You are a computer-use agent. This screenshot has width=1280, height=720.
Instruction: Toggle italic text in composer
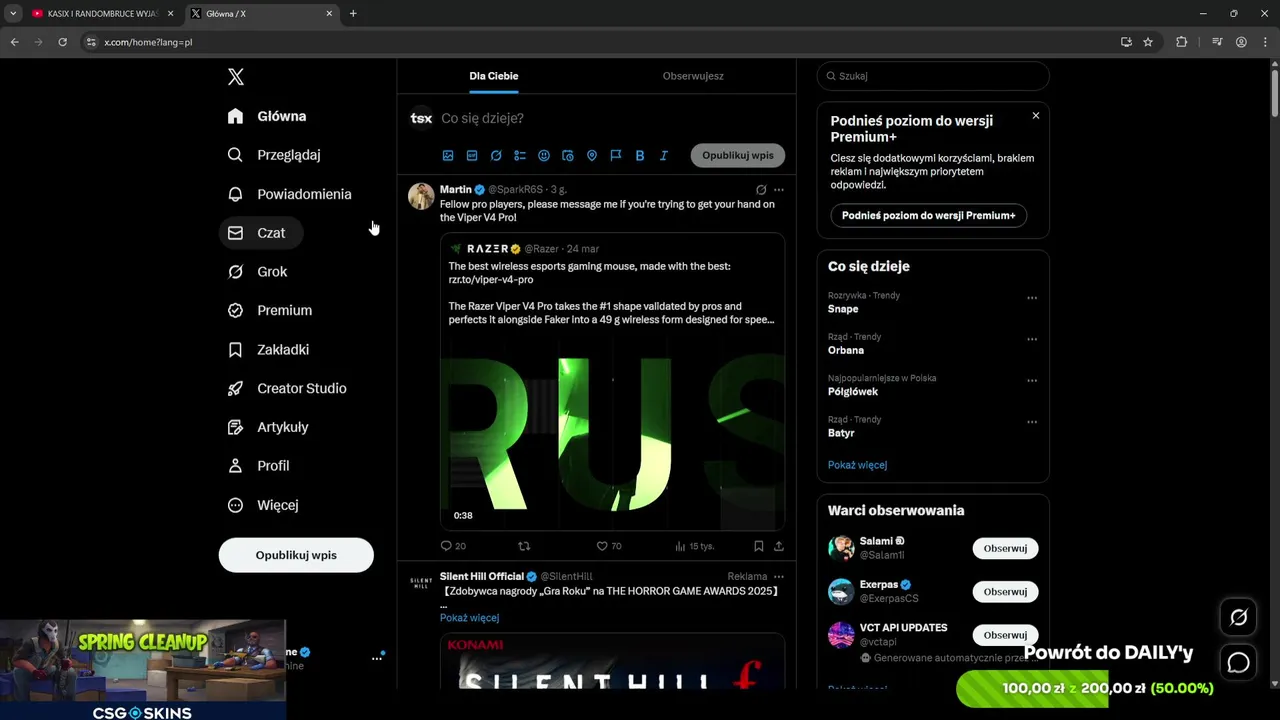coord(664,156)
